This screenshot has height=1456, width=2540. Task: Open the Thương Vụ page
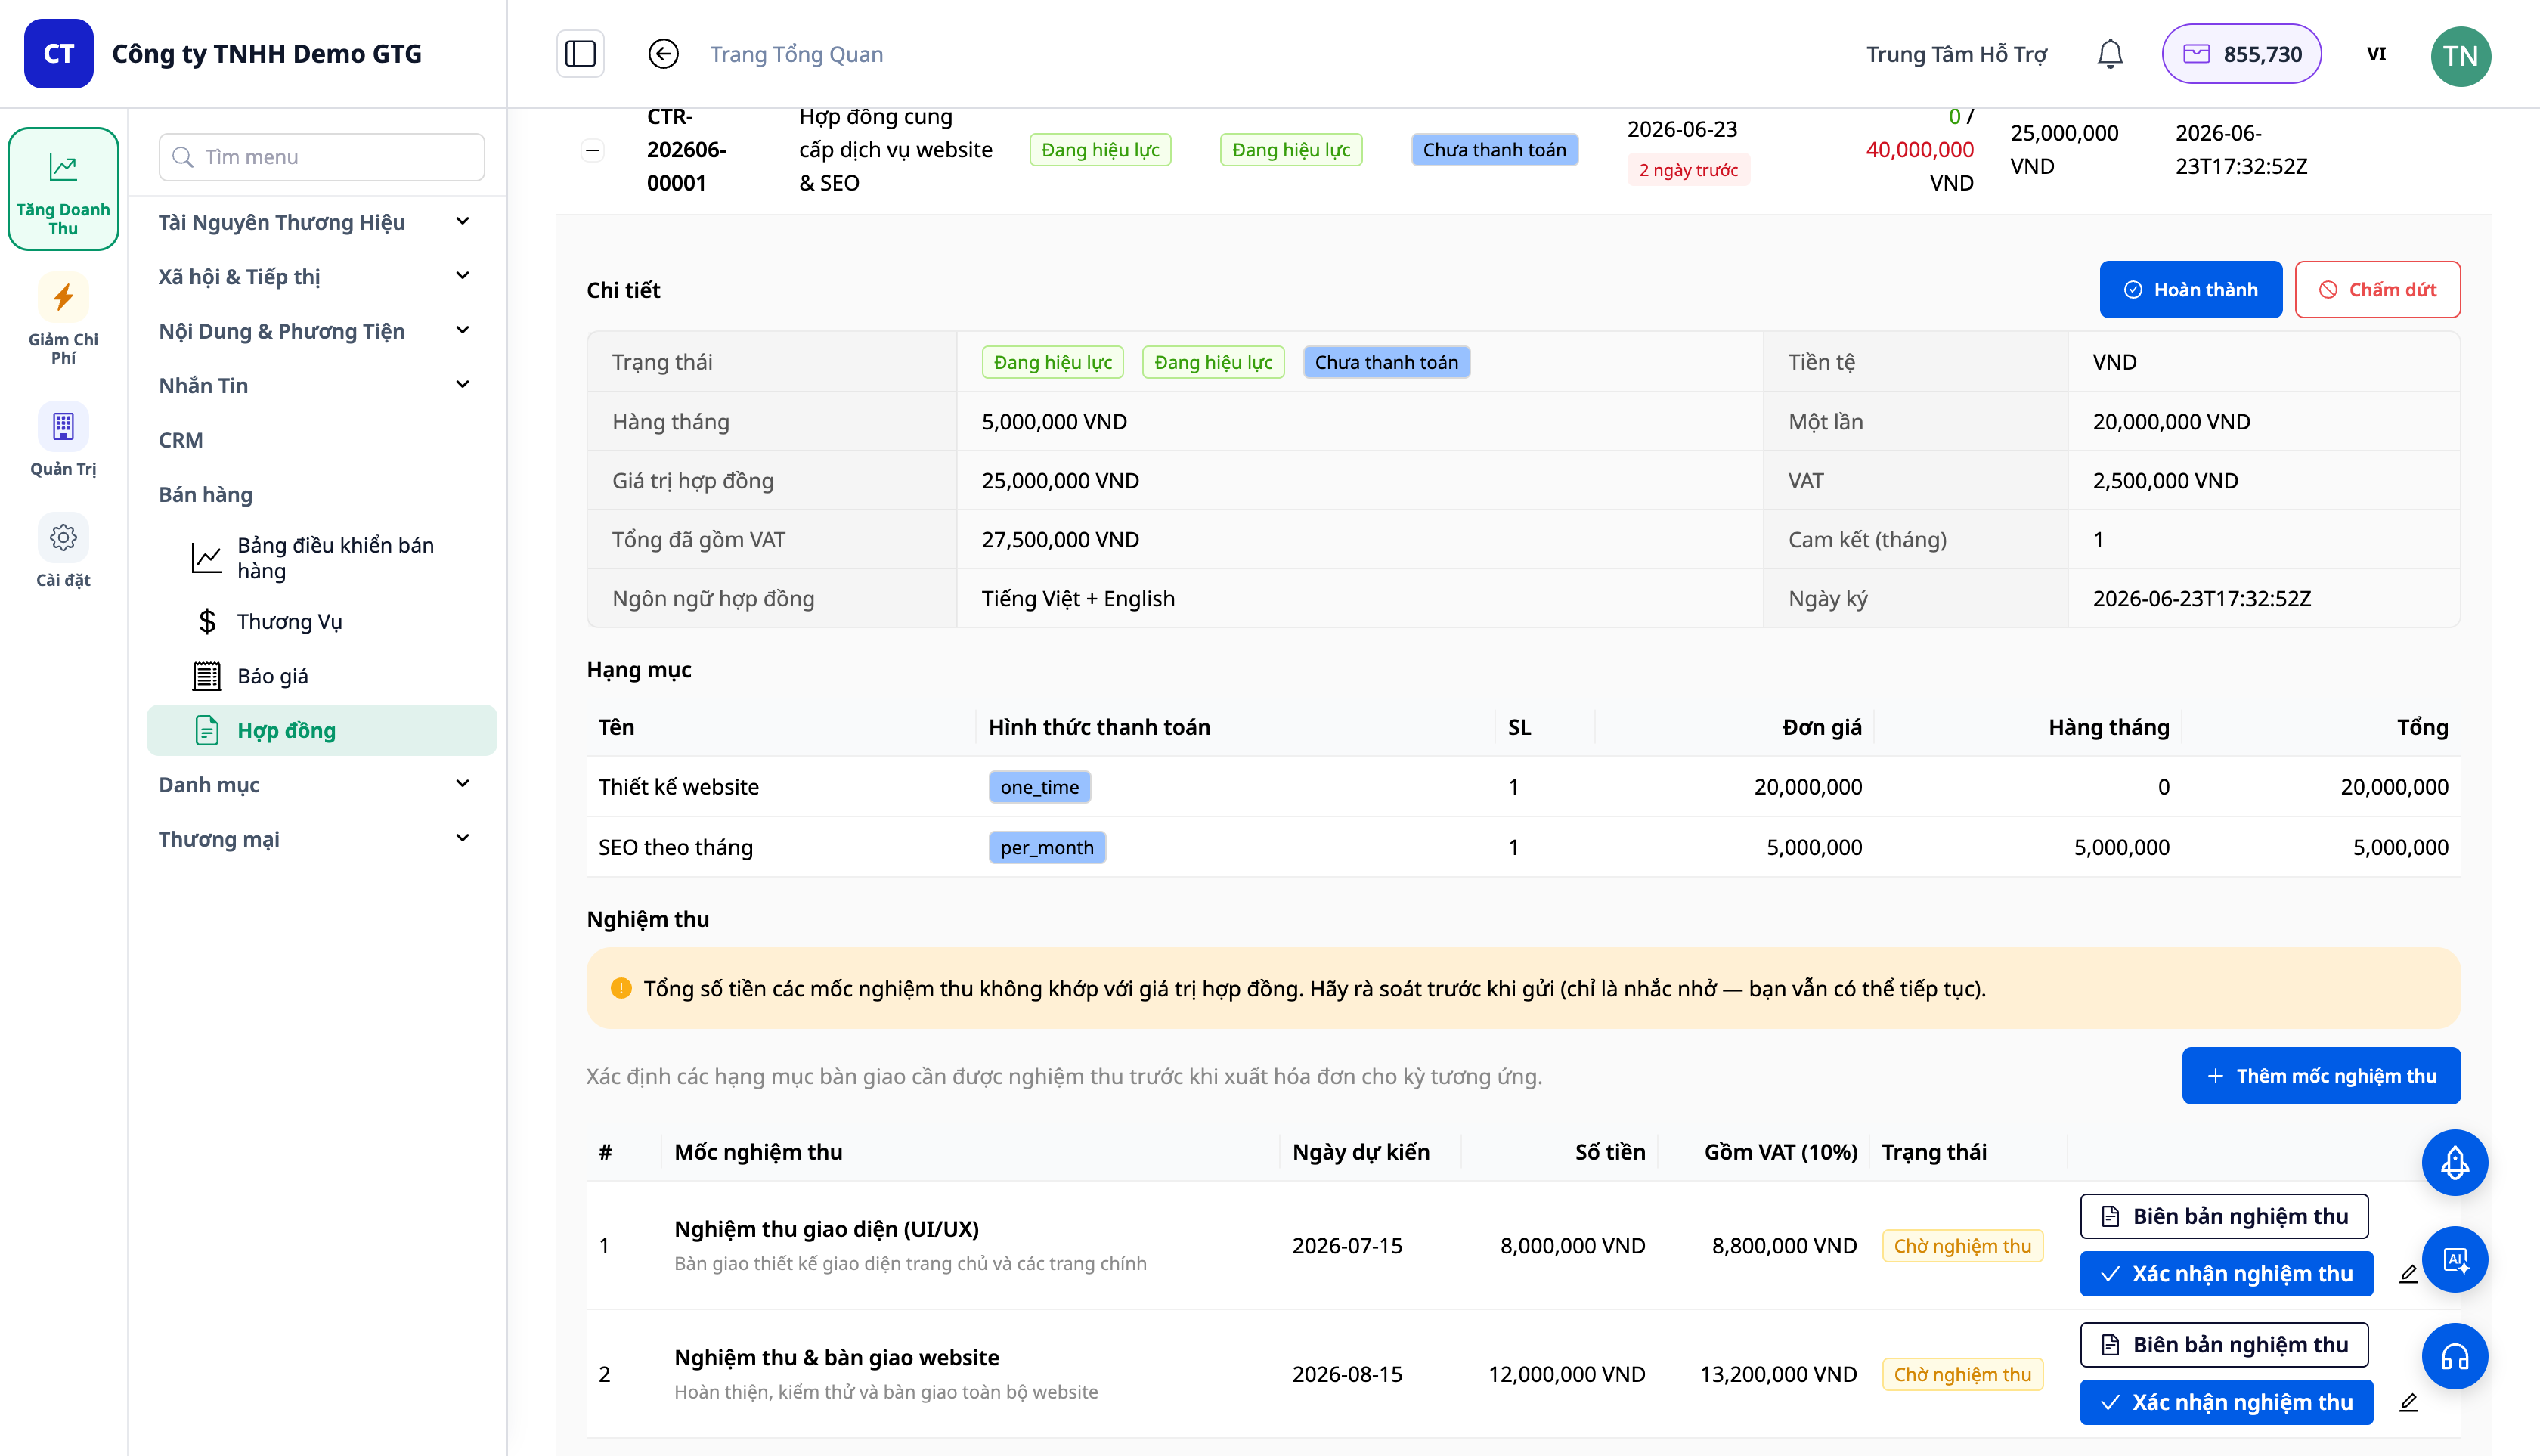coord(322,621)
